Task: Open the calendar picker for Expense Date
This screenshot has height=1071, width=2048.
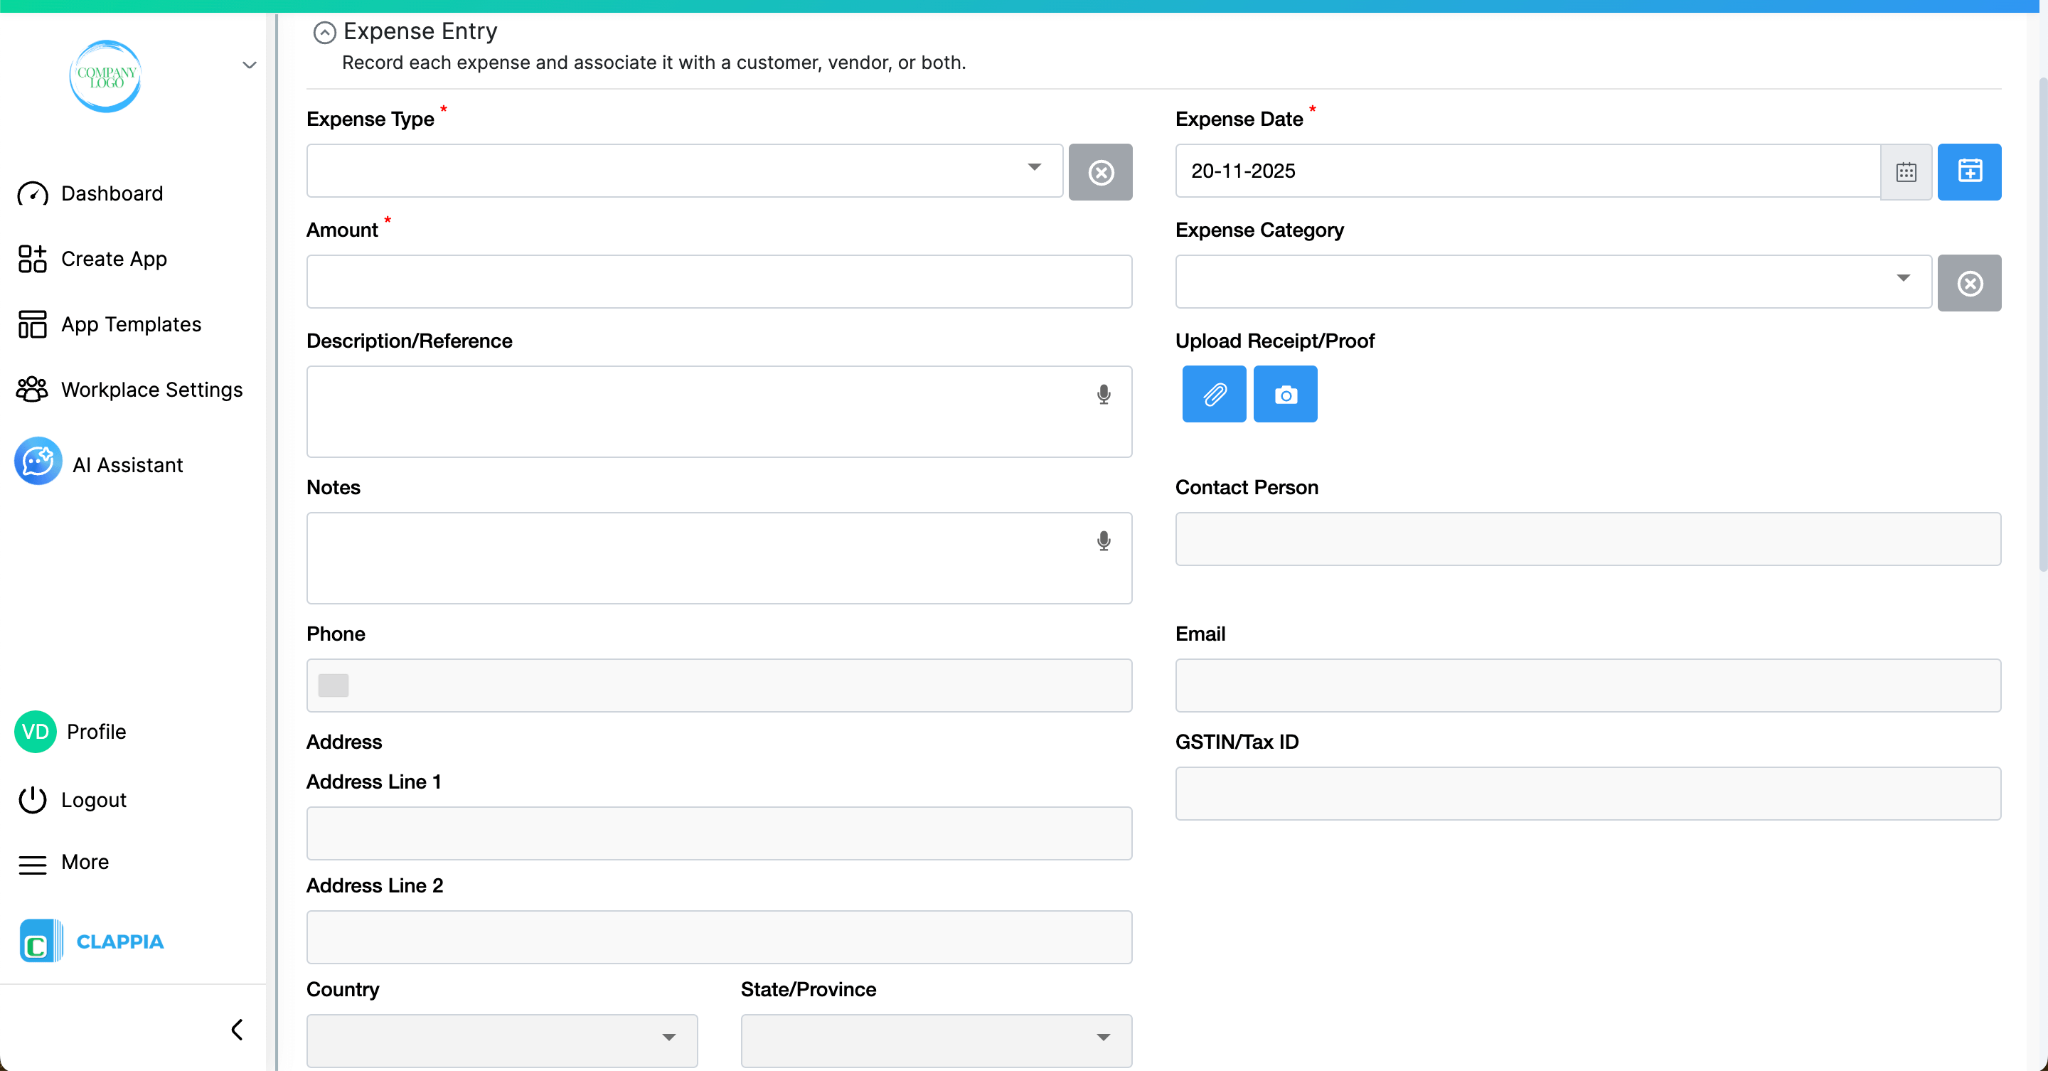Action: 1905,172
